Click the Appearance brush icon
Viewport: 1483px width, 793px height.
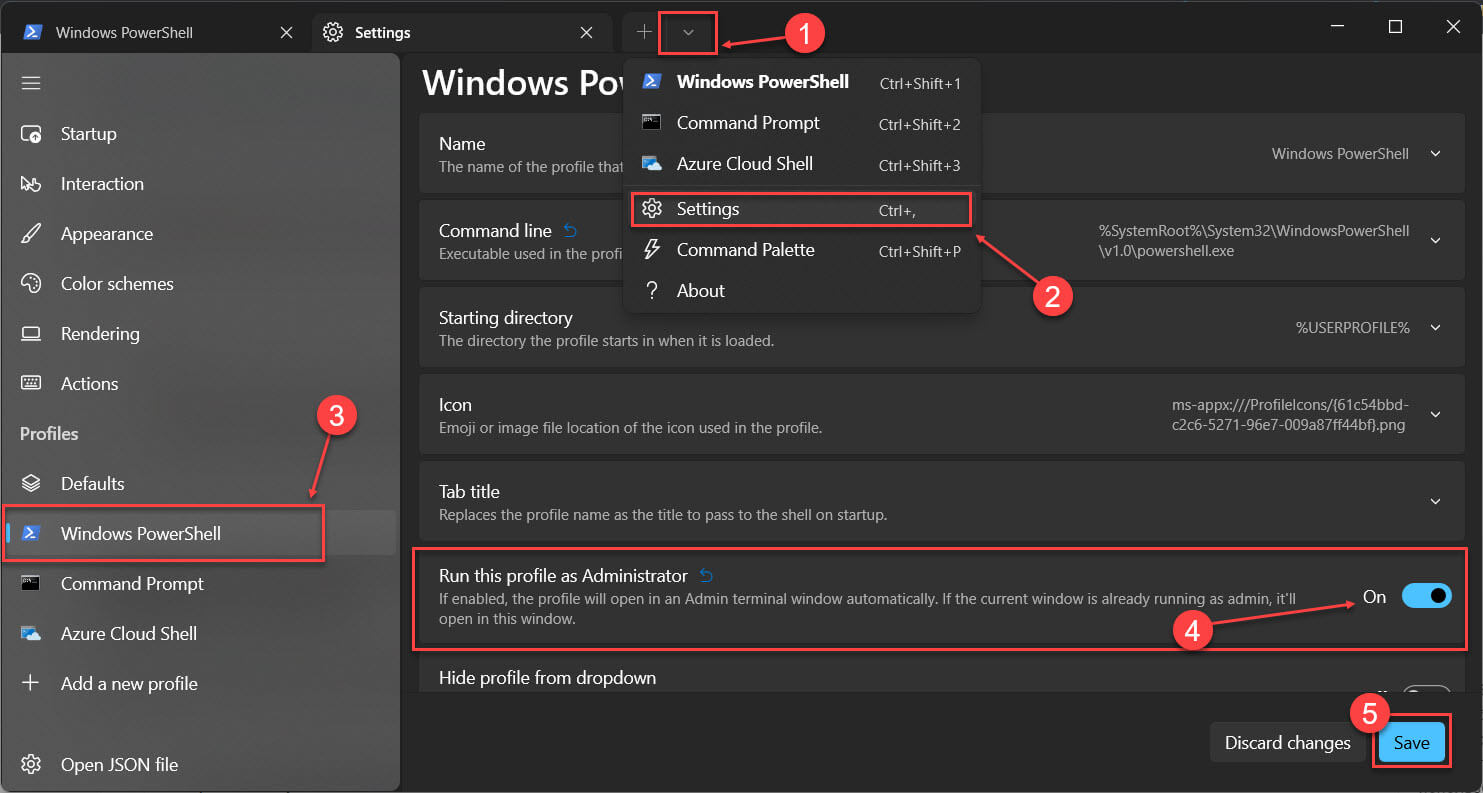31,234
